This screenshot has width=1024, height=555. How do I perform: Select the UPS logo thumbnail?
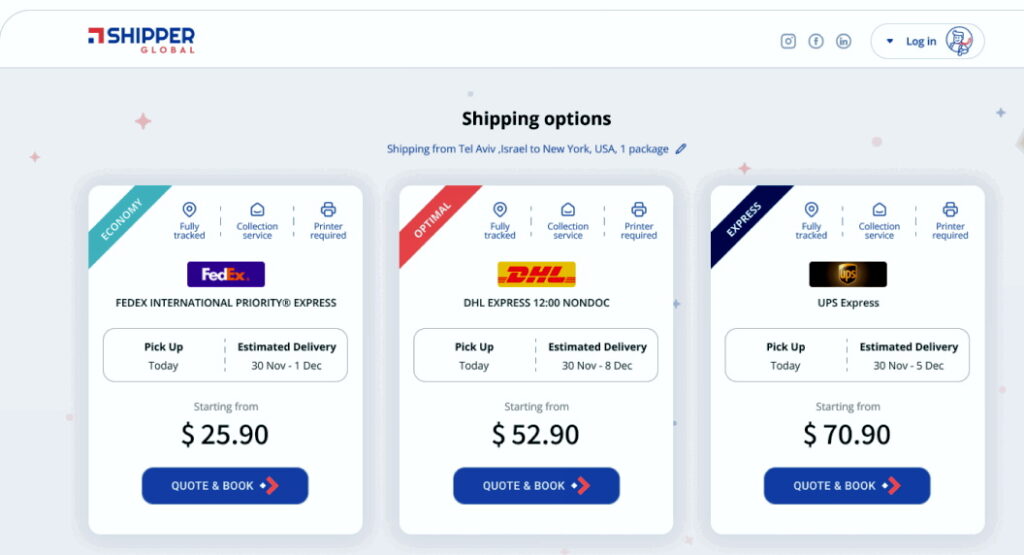[848, 274]
